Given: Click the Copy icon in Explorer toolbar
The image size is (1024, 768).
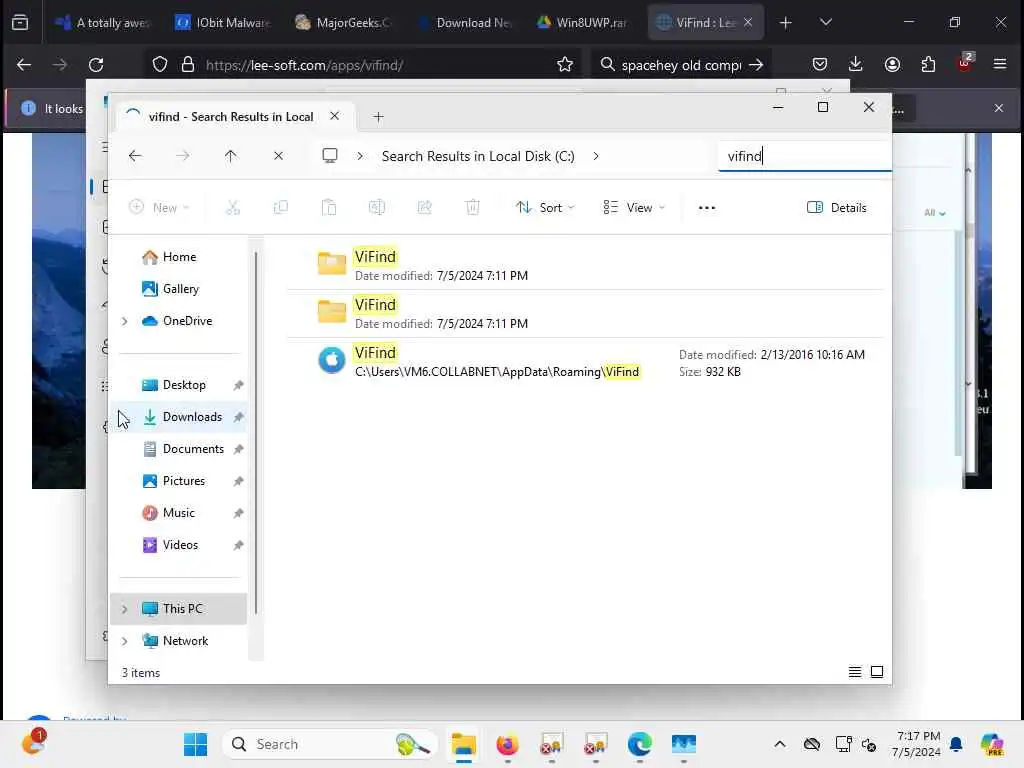Looking at the screenshot, I should click(x=281, y=208).
